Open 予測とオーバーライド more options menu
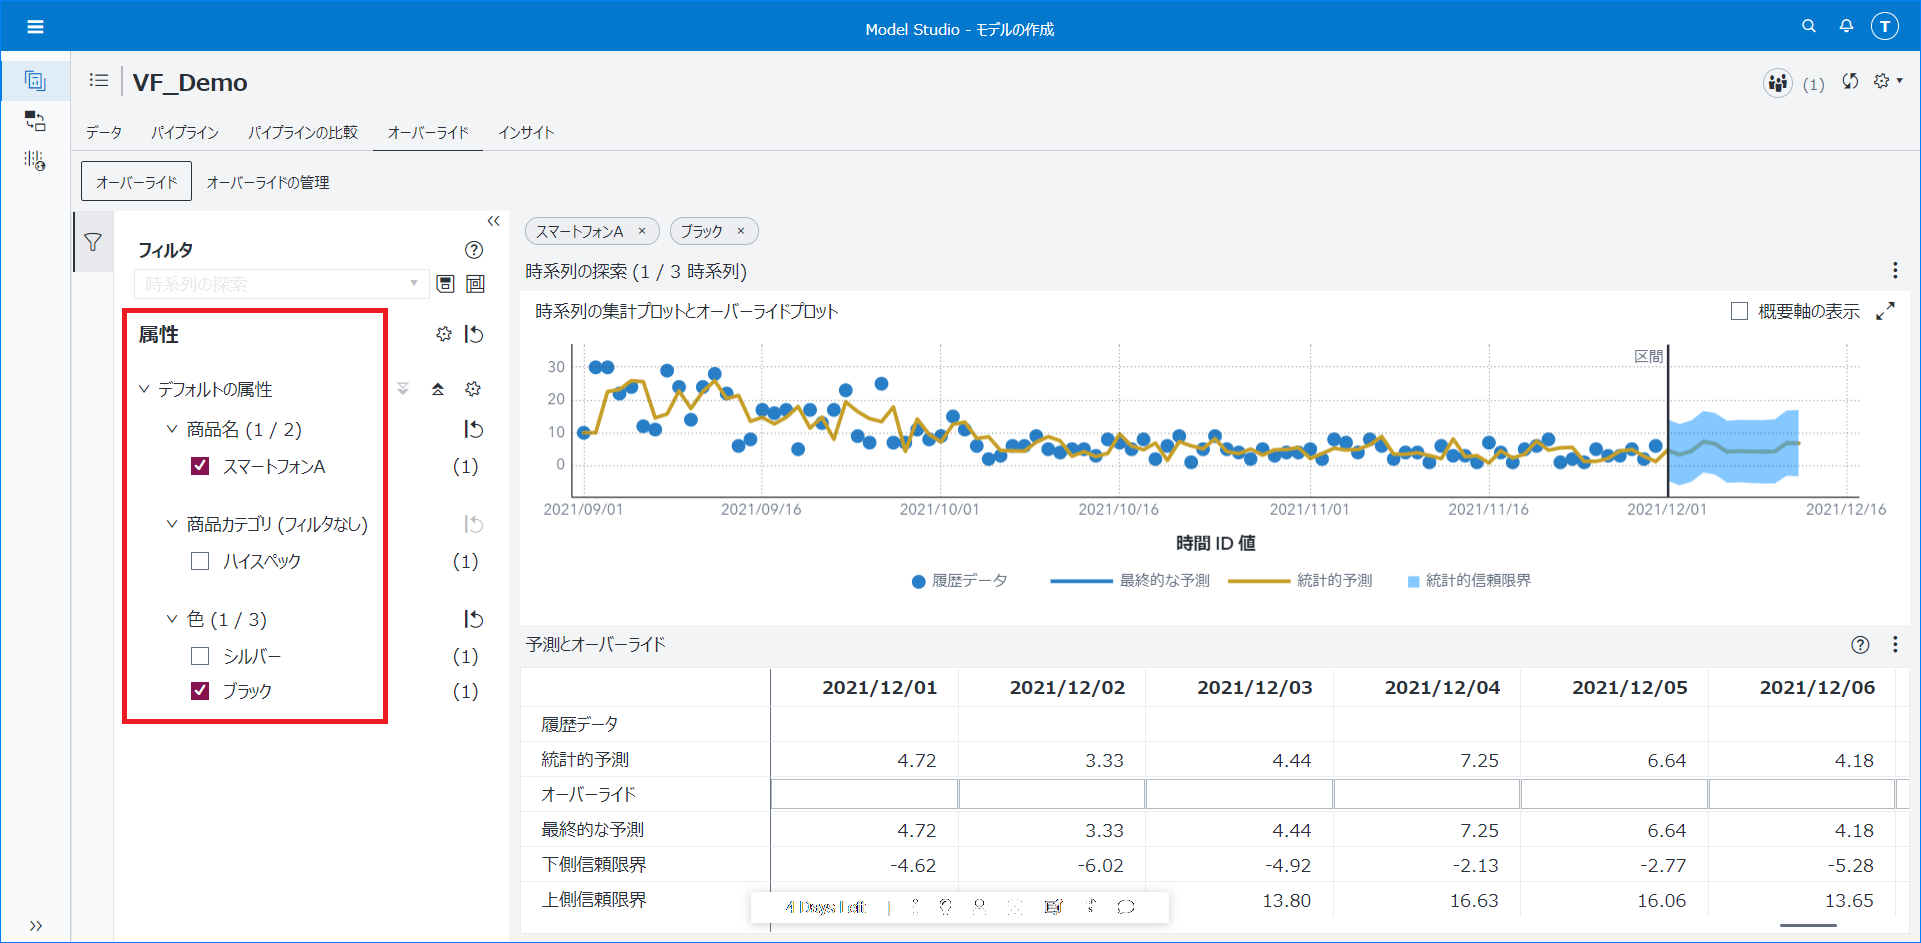 [x=1895, y=645]
